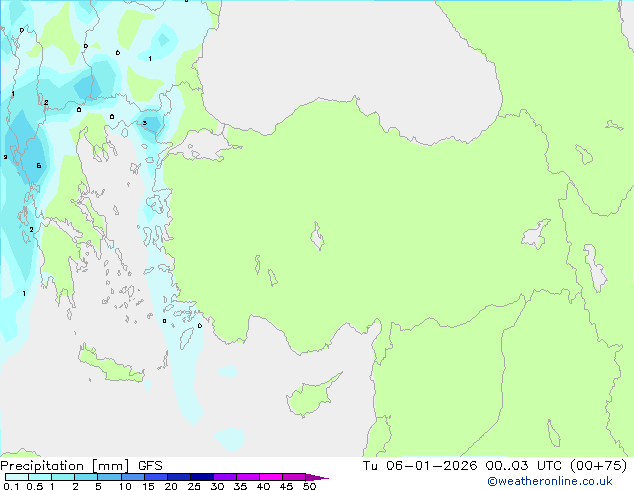Click the '10' legend scale label
Screen dimensions: 634x490
[x=125, y=486]
